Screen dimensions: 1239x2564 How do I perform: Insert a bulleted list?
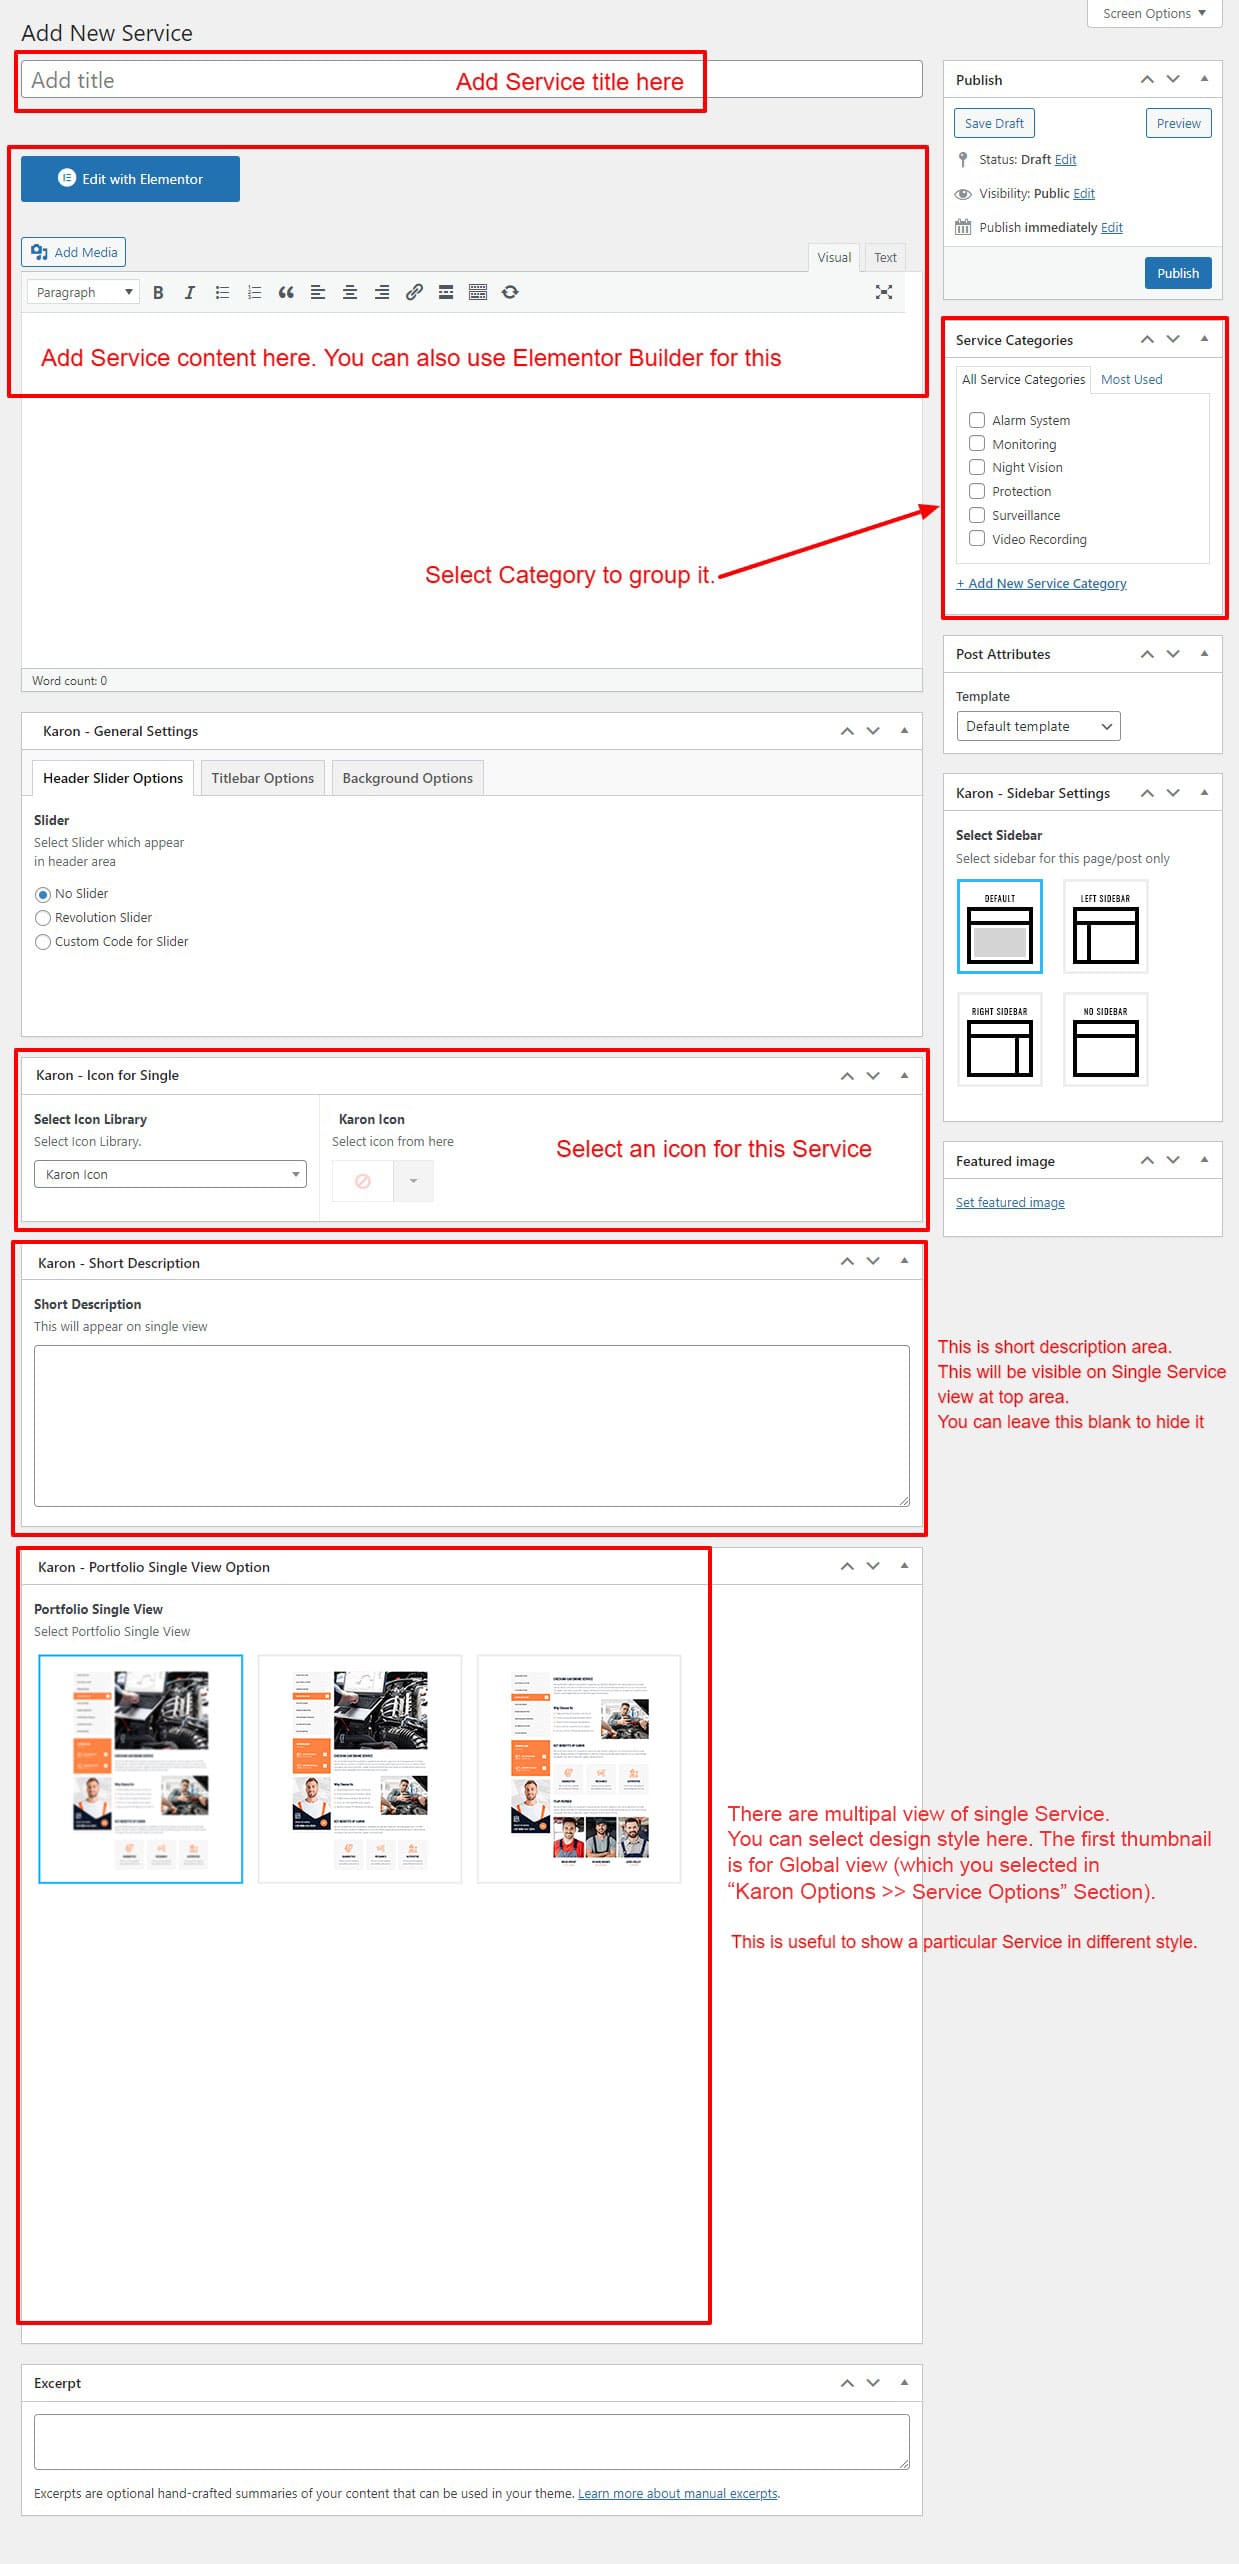click(222, 292)
